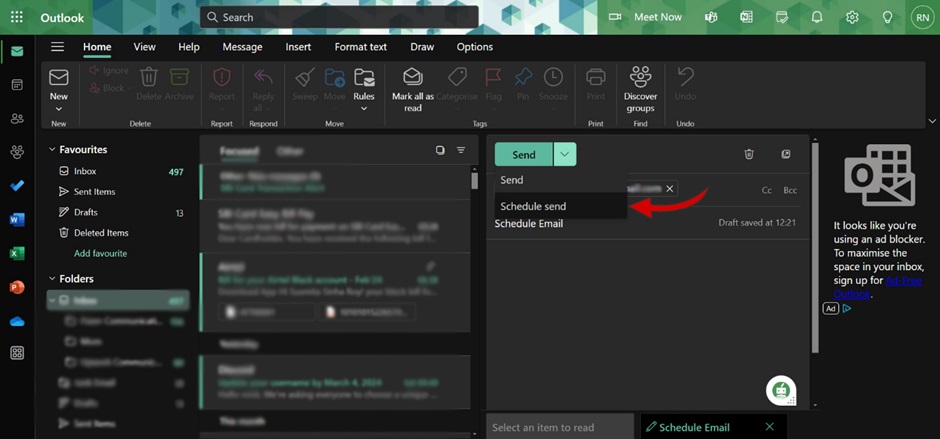Open the Options ribbon tab
The width and height of the screenshot is (940, 439).
pos(475,47)
